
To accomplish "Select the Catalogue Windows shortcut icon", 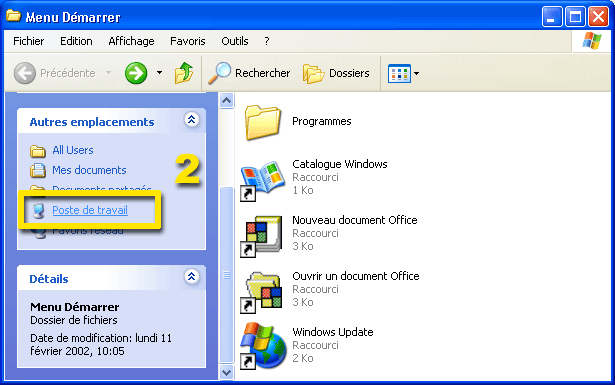I will [x=262, y=180].
